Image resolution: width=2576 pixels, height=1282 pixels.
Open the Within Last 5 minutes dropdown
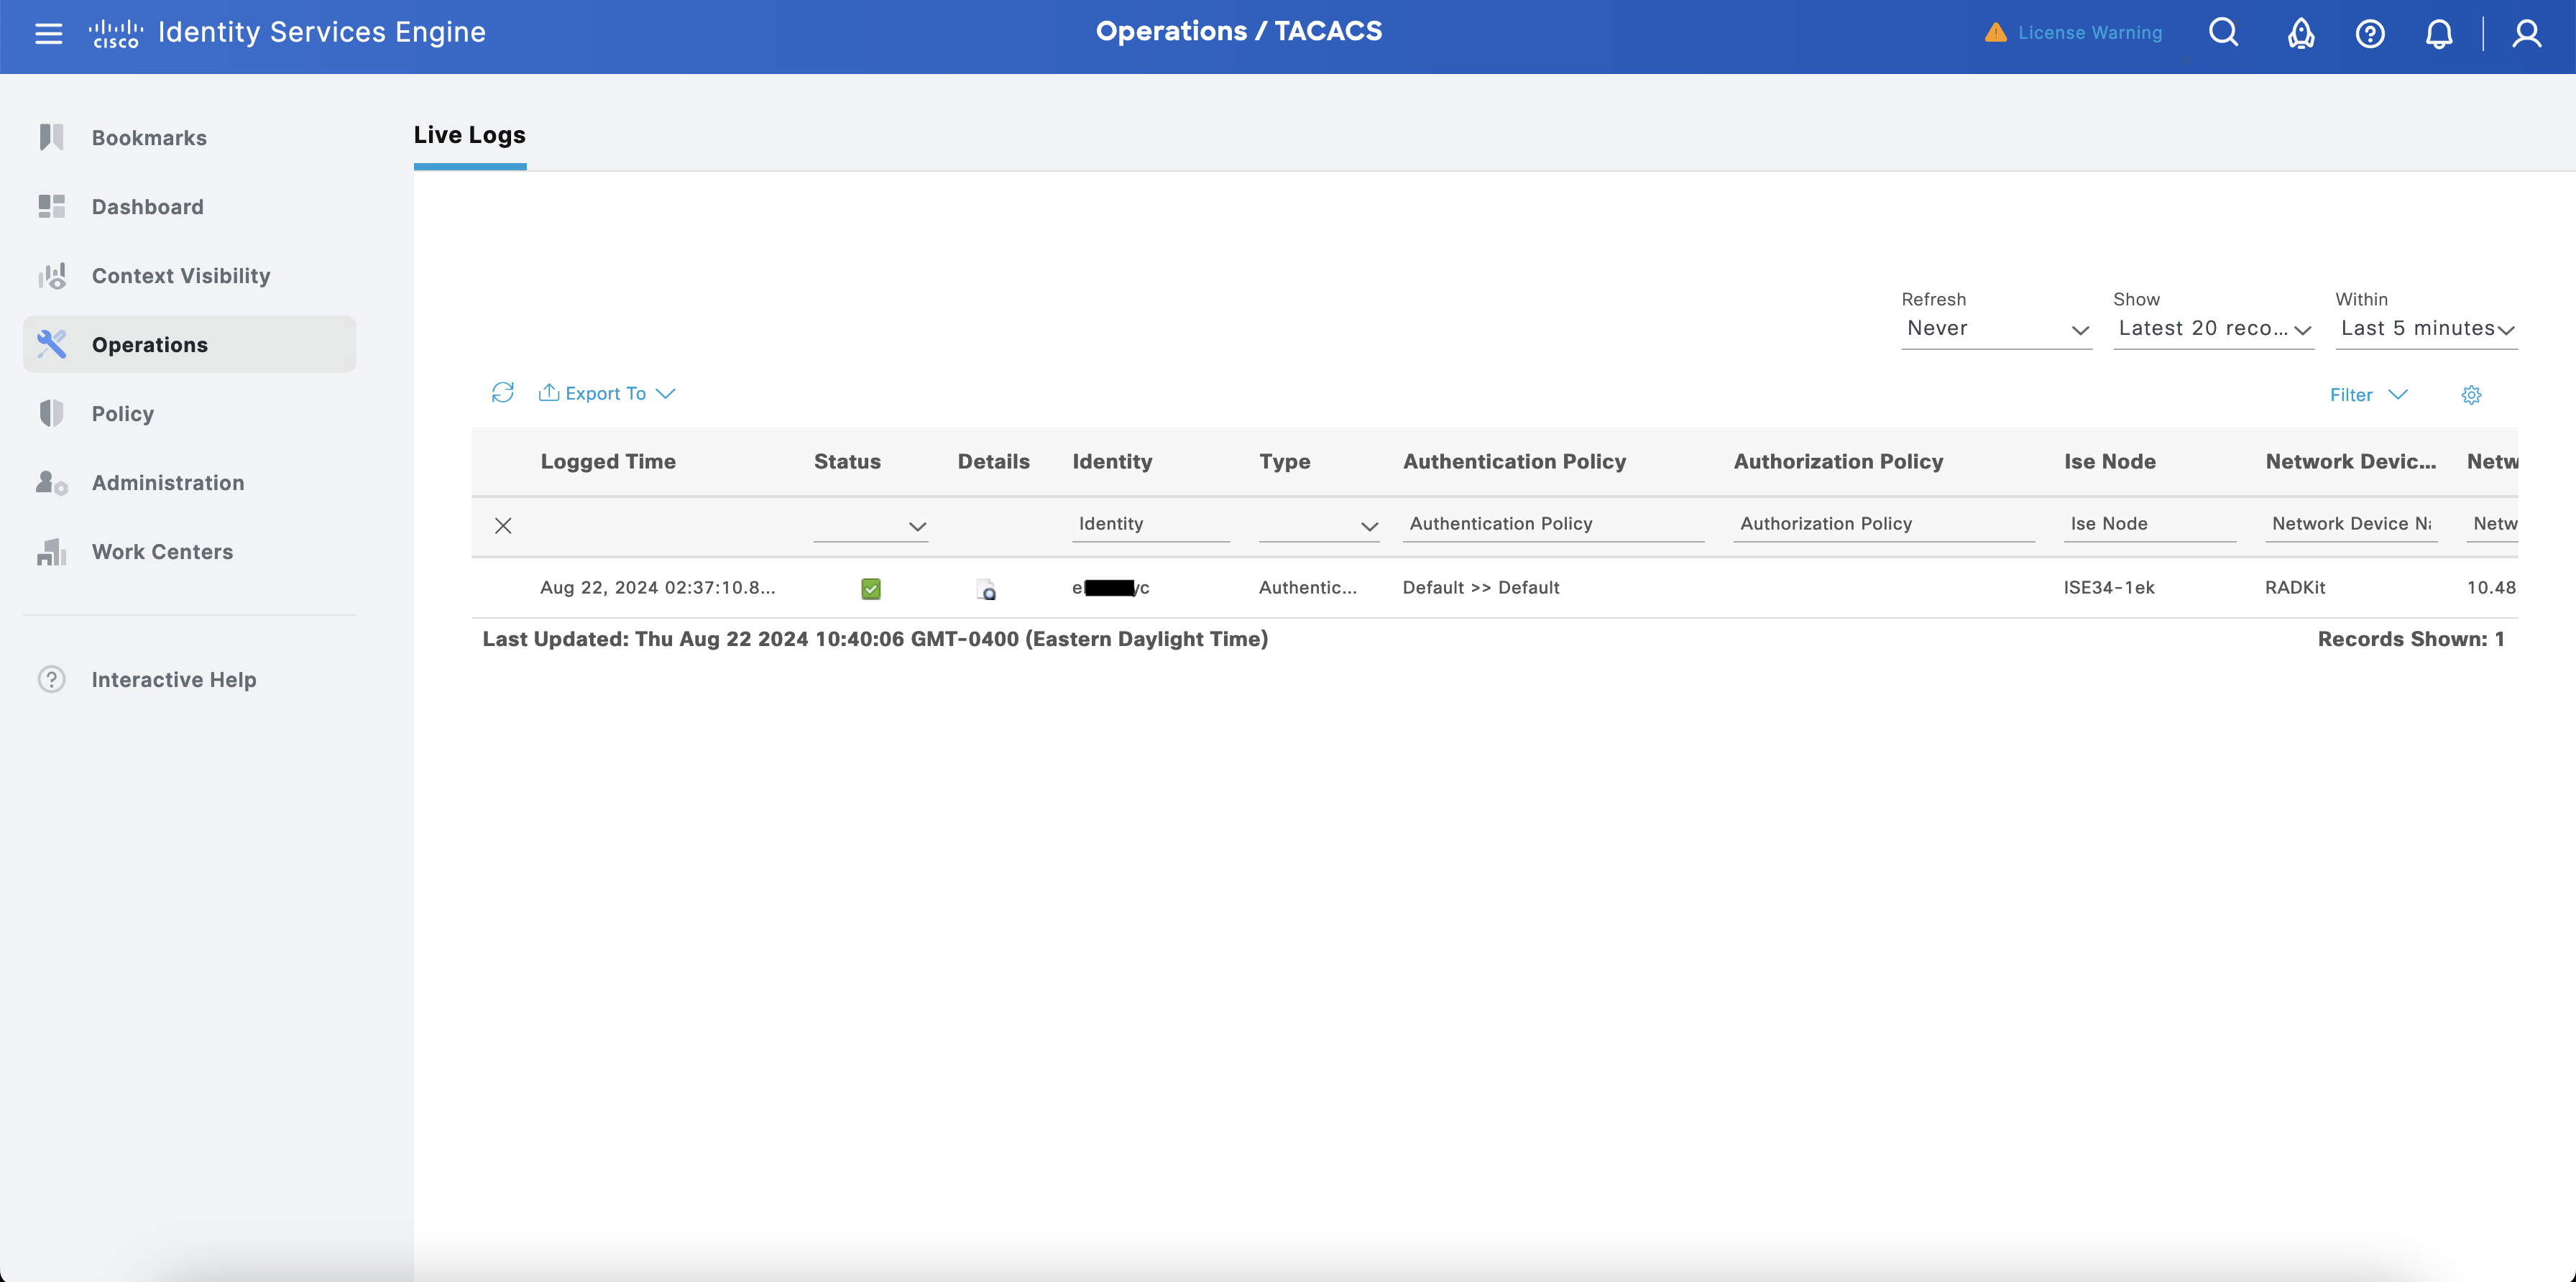(x=2427, y=329)
